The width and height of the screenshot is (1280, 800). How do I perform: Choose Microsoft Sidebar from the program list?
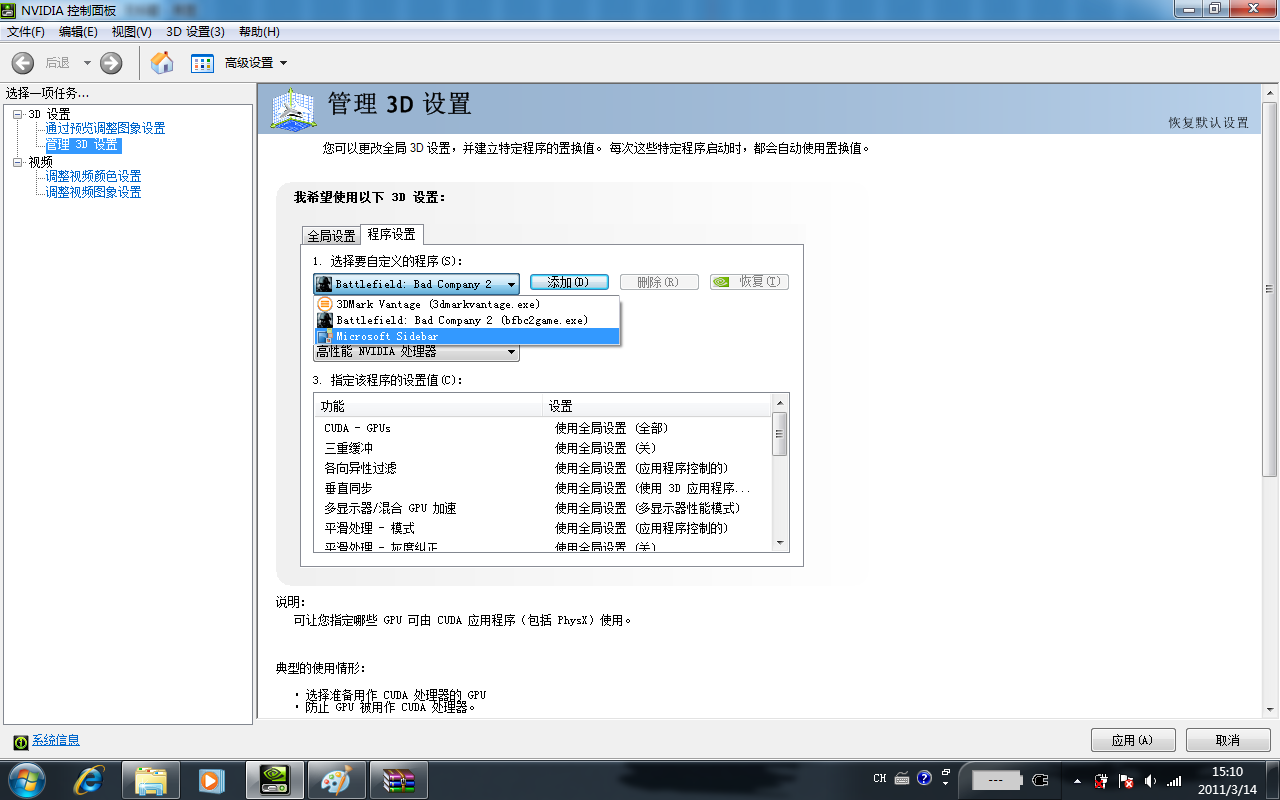pos(467,336)
